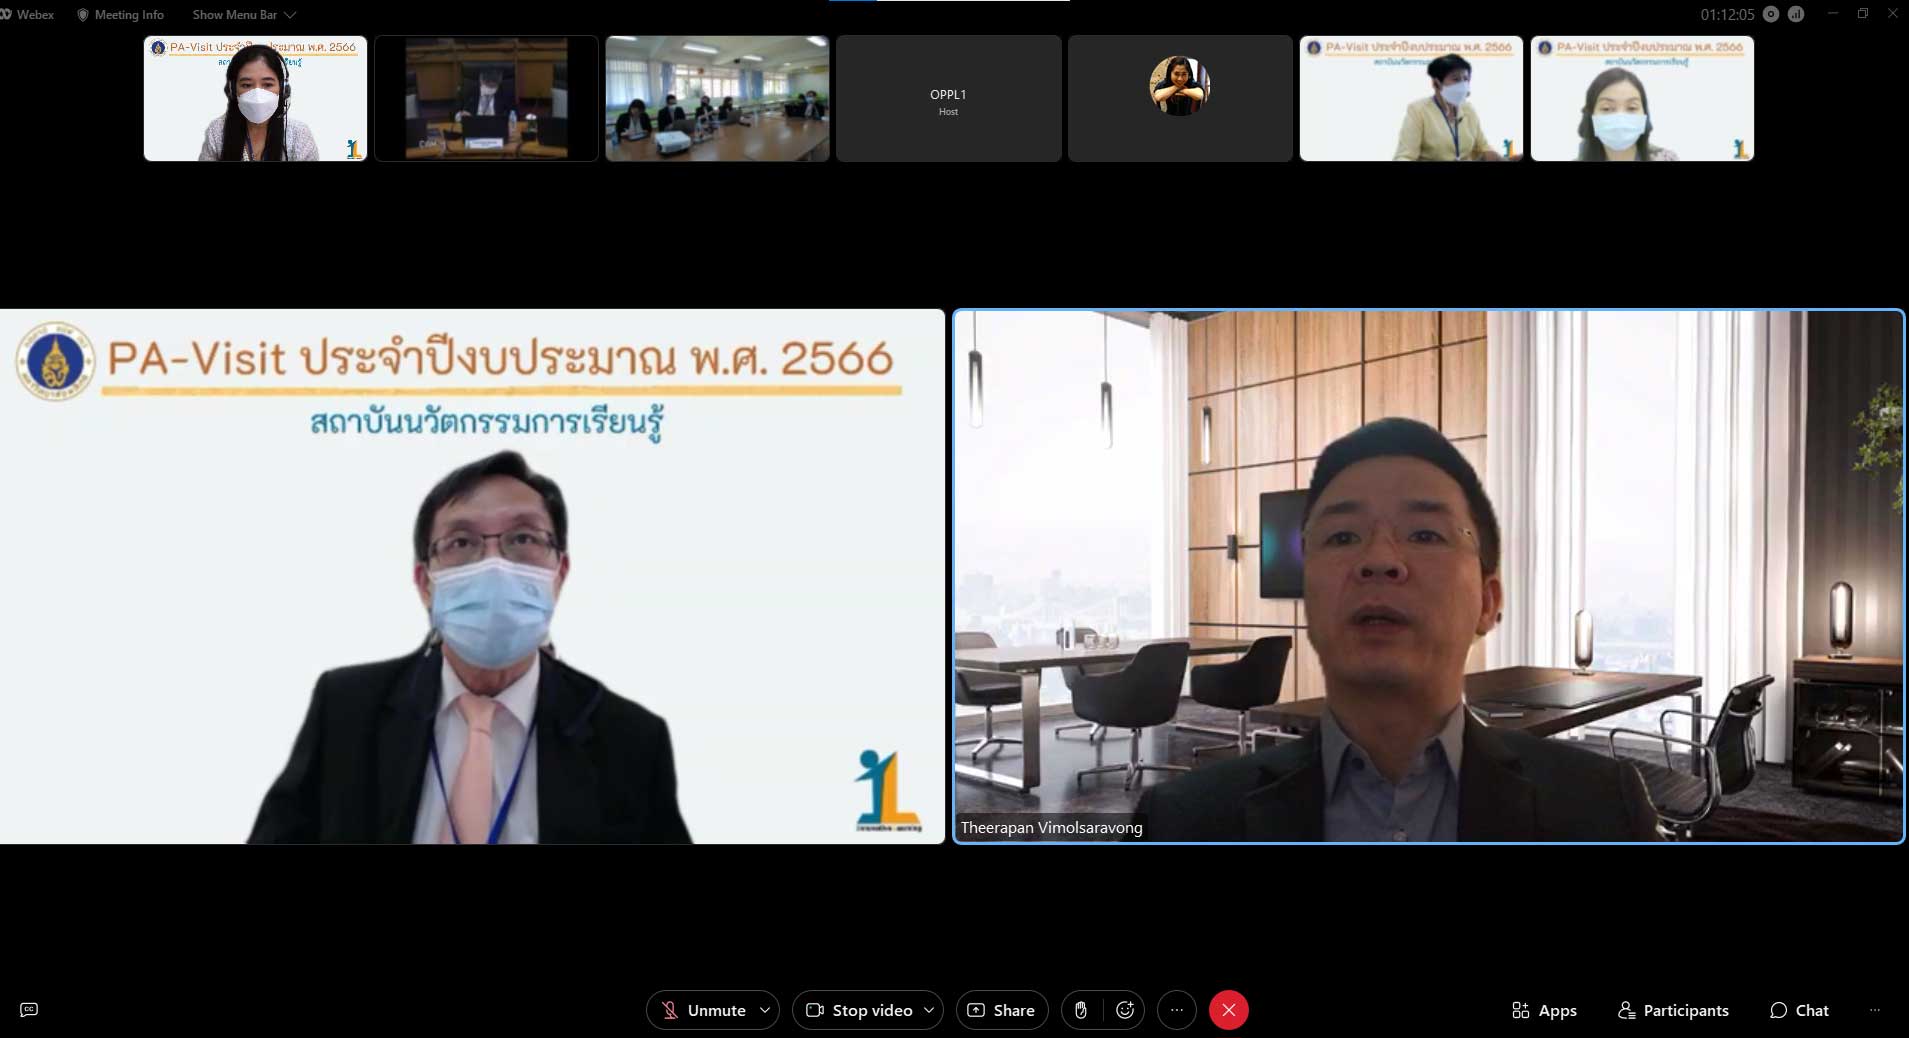This screenshot has height=1038, width=1909.
Task: Click the raise hand icon
Action: 1081,1010
